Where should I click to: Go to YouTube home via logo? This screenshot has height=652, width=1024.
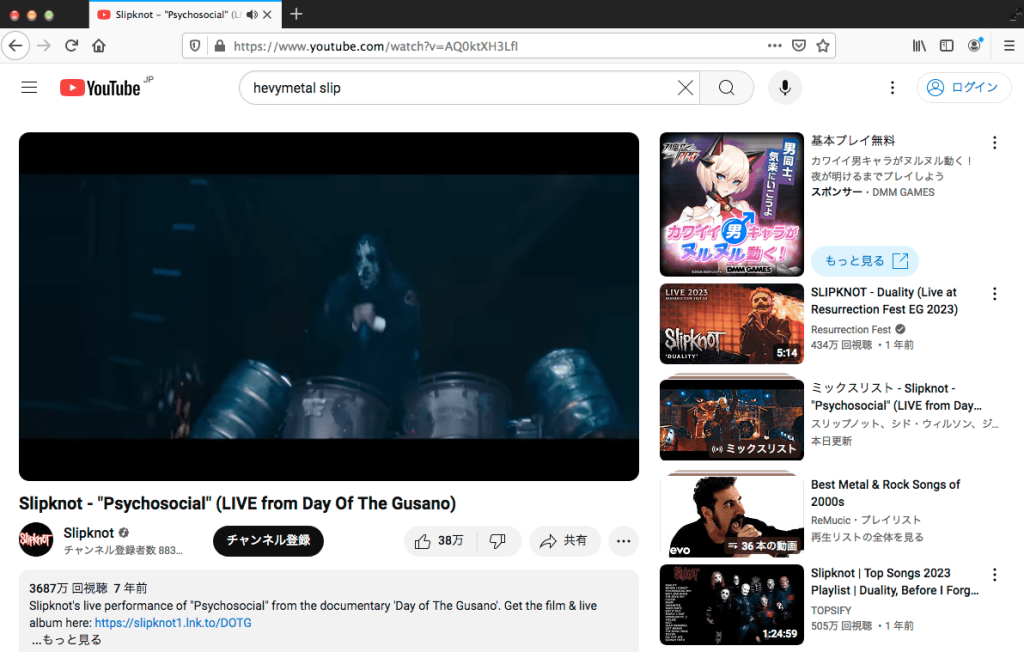(100, 88)
